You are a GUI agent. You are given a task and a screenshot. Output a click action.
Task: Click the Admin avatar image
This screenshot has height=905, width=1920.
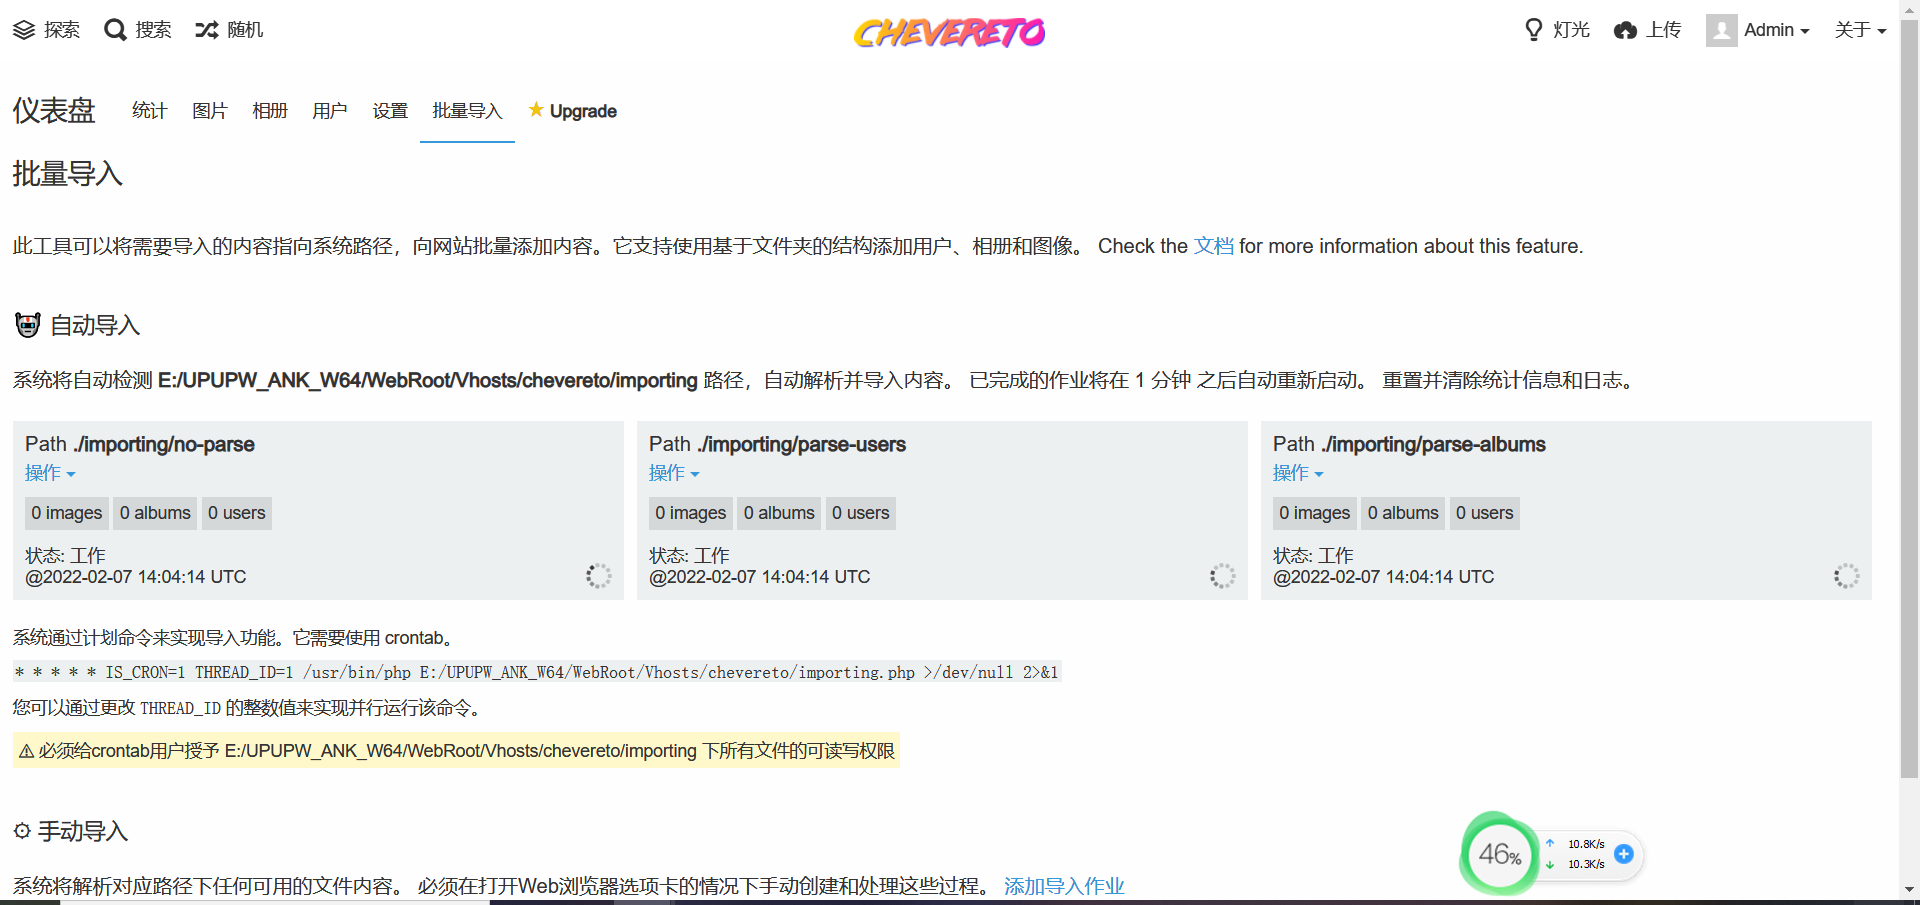coord(1721,30)
